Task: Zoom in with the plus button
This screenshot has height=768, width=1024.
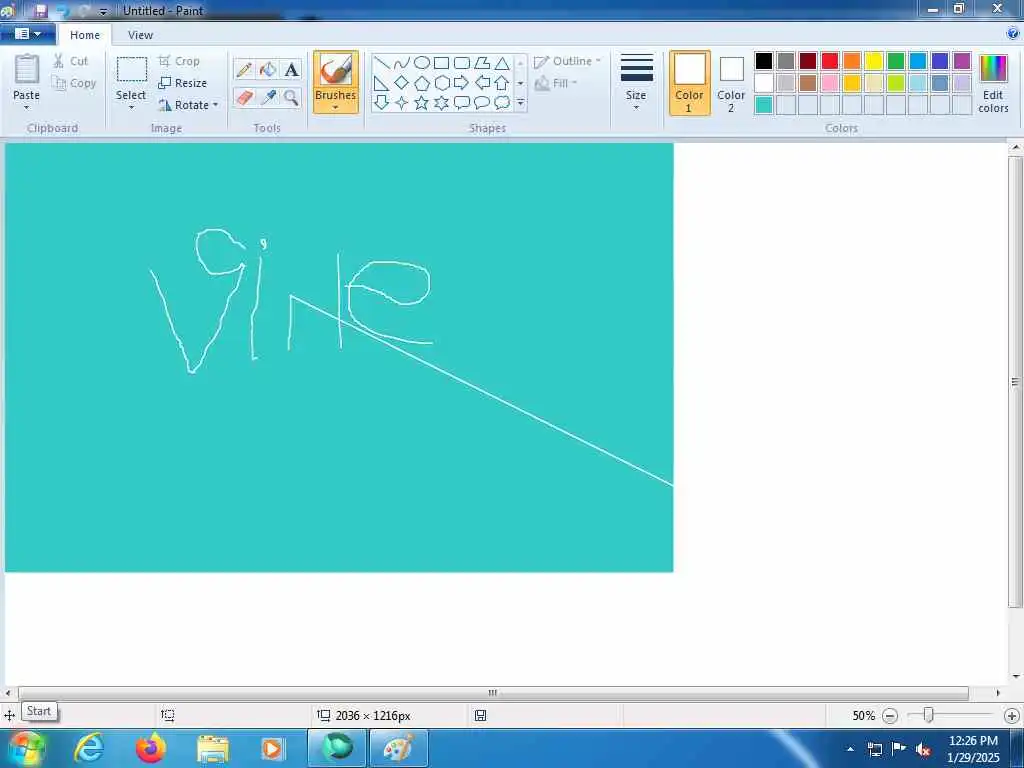Action: [x=1012, y=716]
